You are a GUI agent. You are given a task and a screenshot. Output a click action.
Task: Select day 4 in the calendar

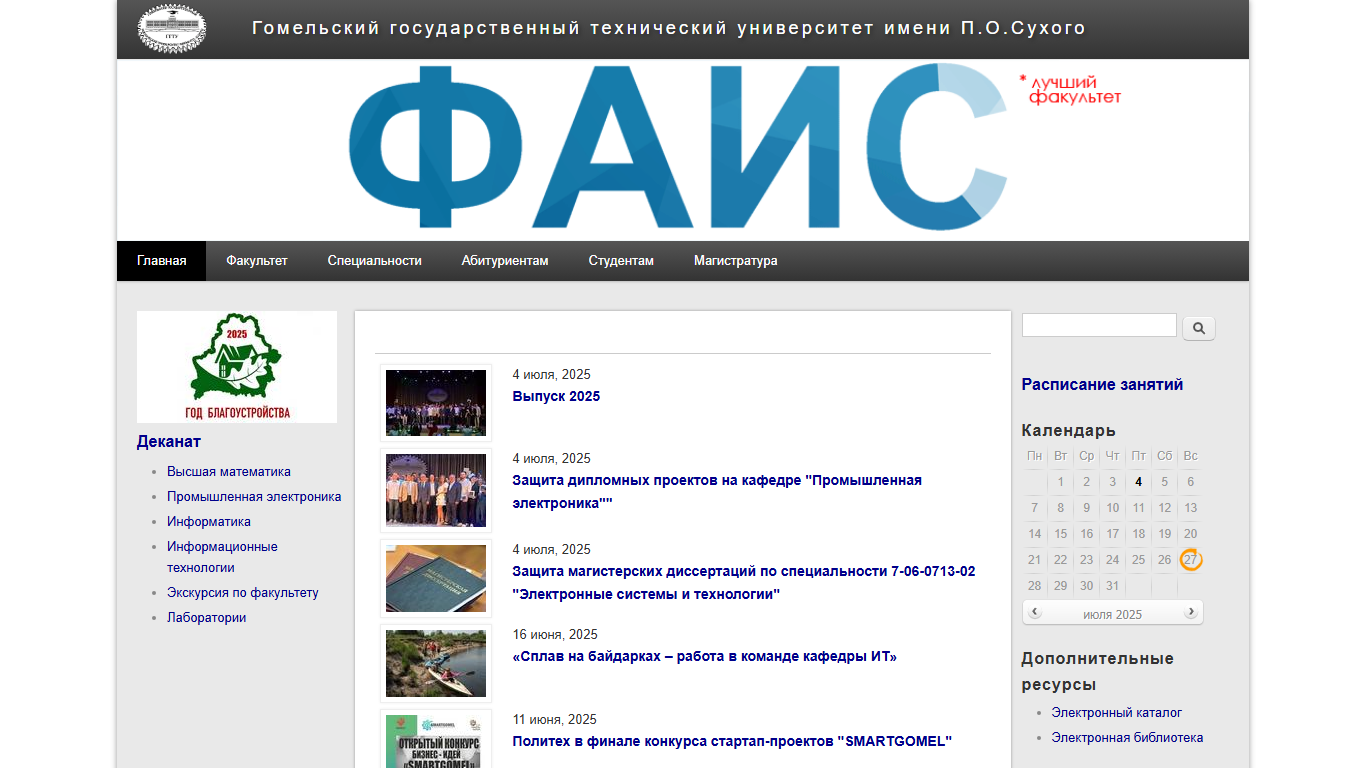(x=1139, y=481)
